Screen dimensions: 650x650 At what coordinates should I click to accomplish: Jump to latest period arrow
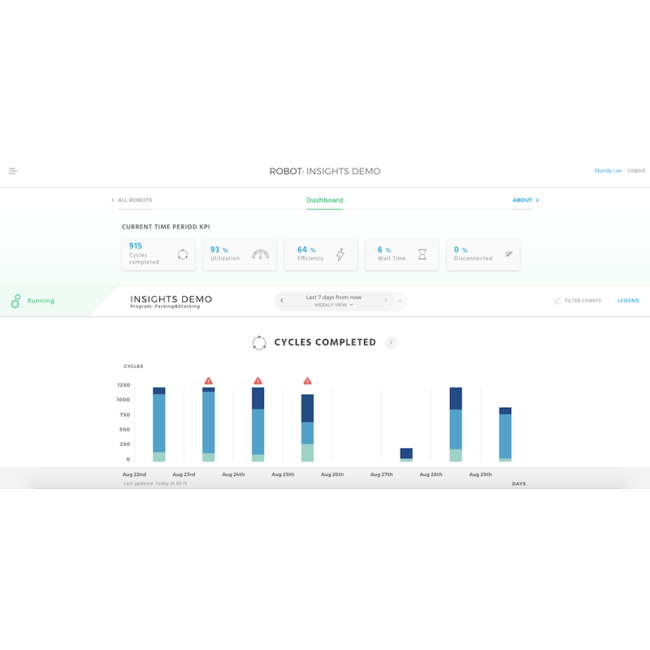400,301
